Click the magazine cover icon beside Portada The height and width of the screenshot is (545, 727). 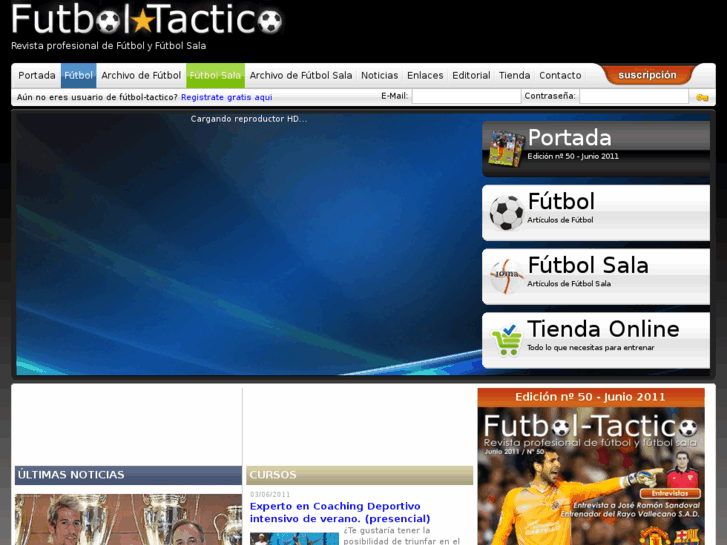pos(506,148)
